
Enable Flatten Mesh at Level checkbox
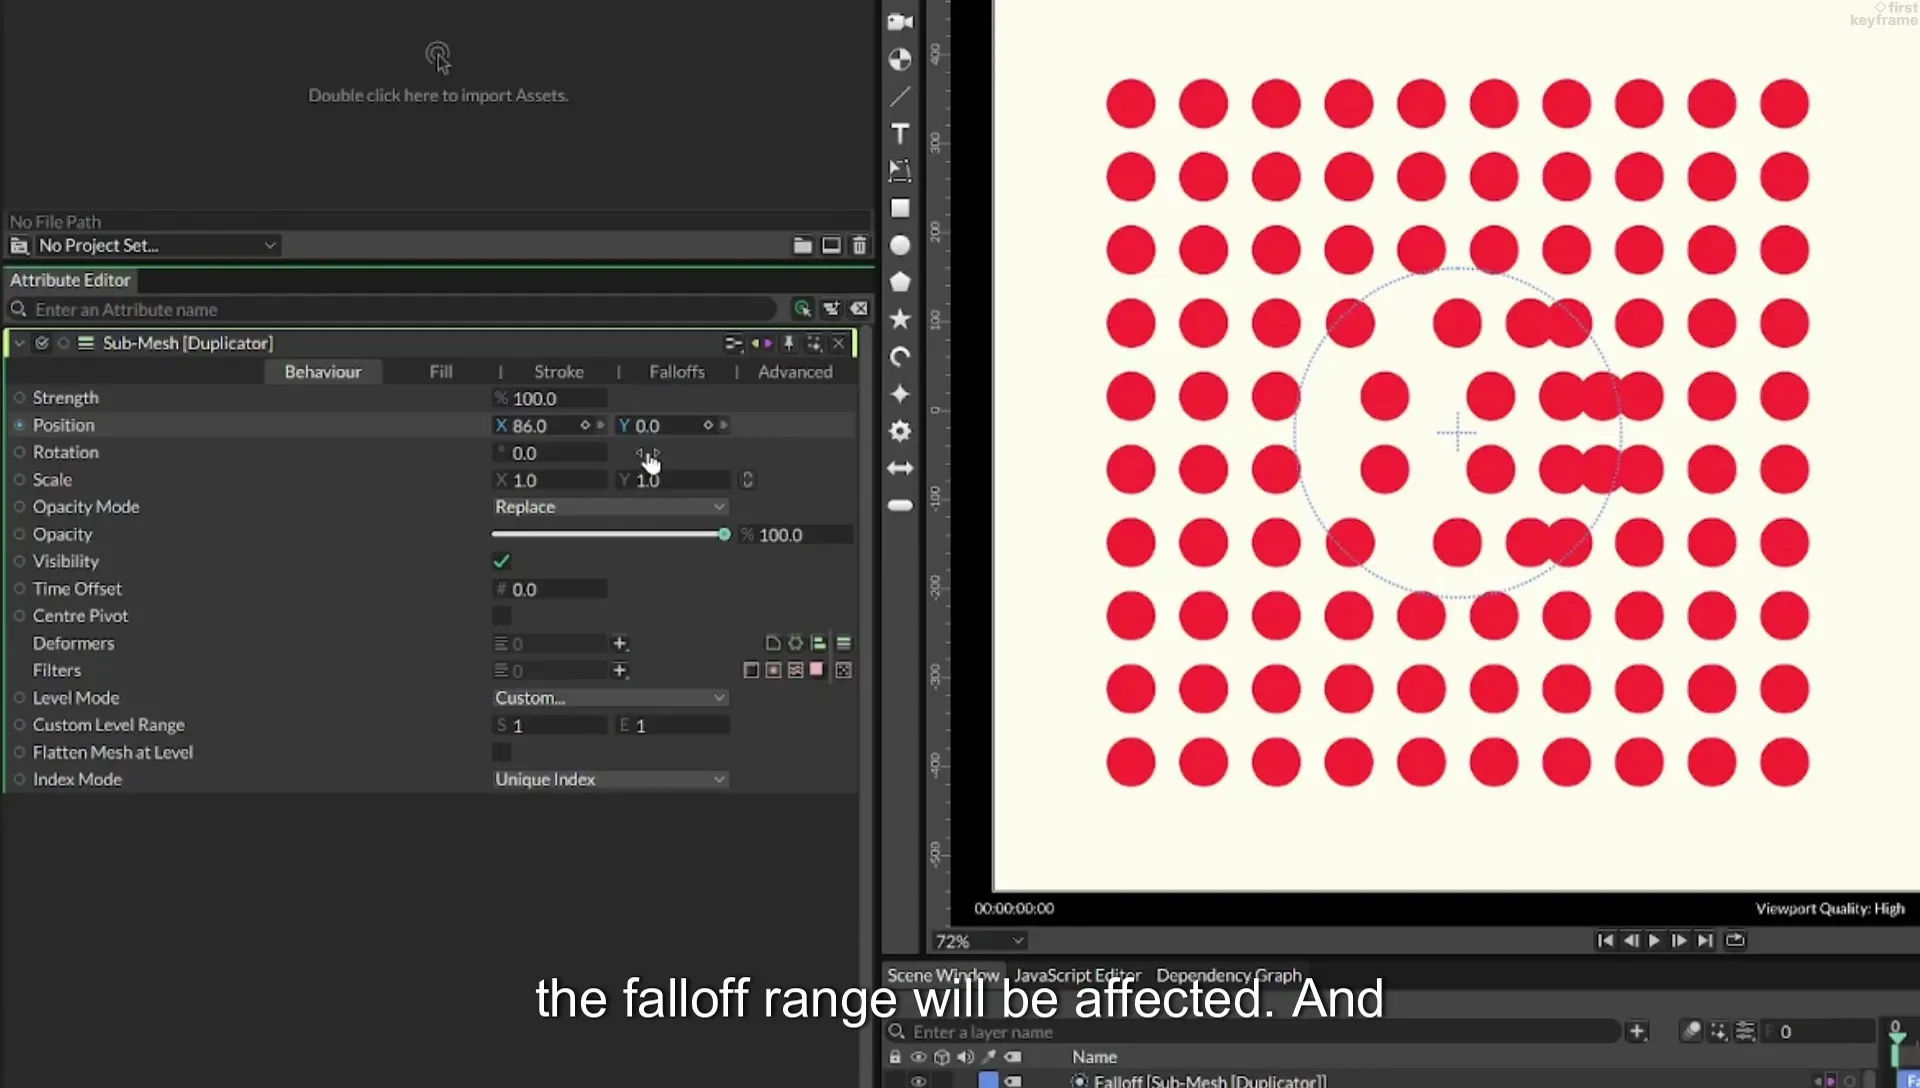pos(502,752)
